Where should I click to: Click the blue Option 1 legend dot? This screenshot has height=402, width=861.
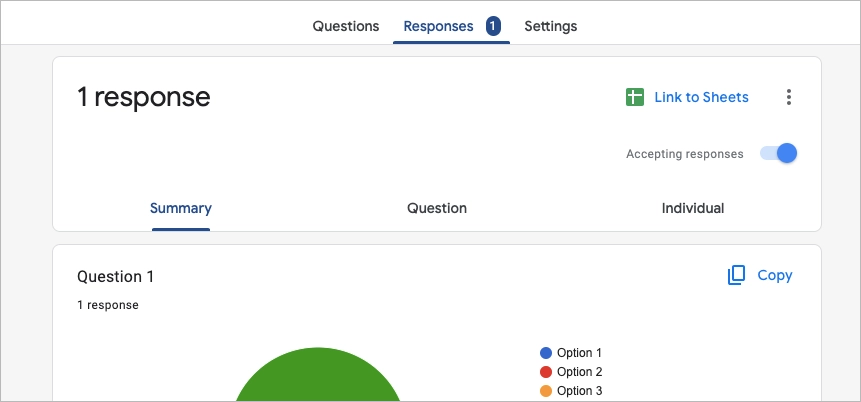point(546,353)
